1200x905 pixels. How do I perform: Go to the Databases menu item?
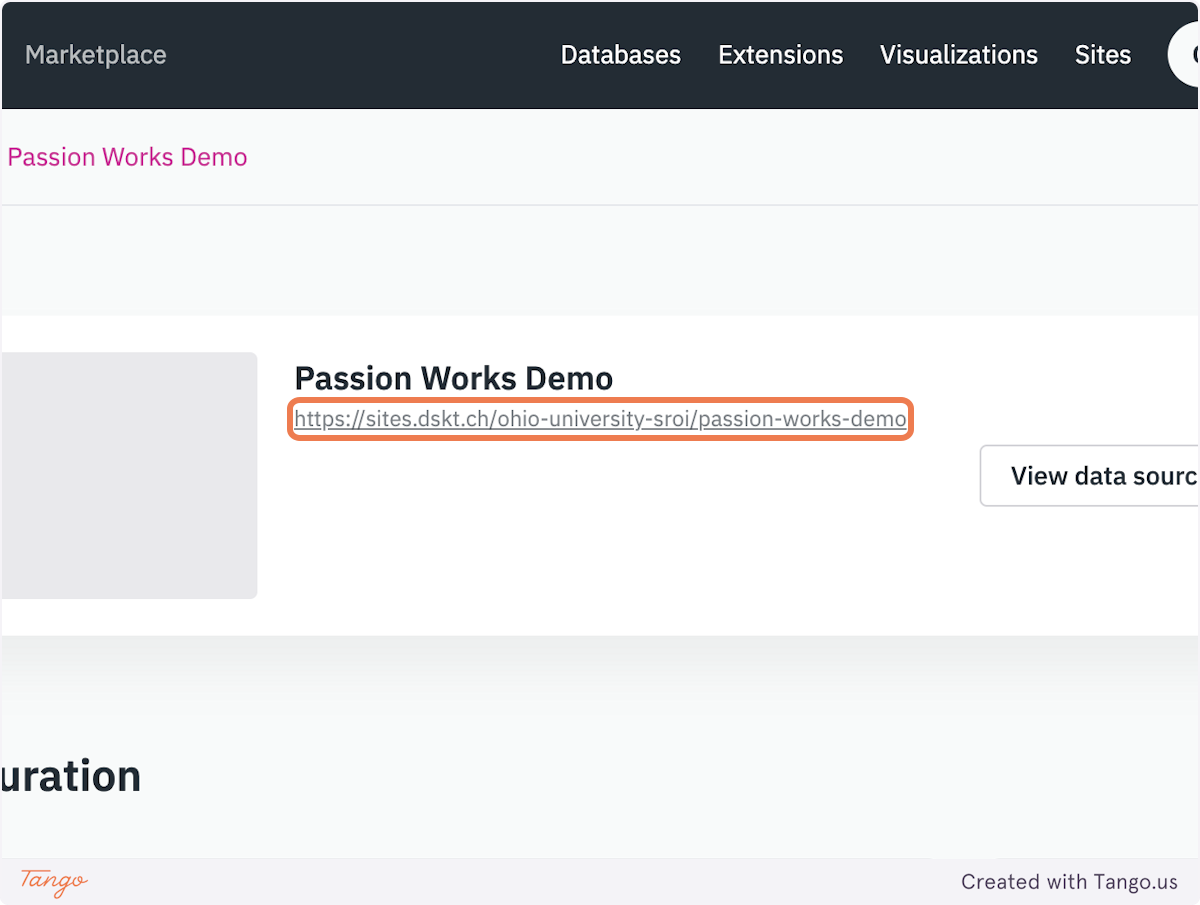[x=620, y=55]
